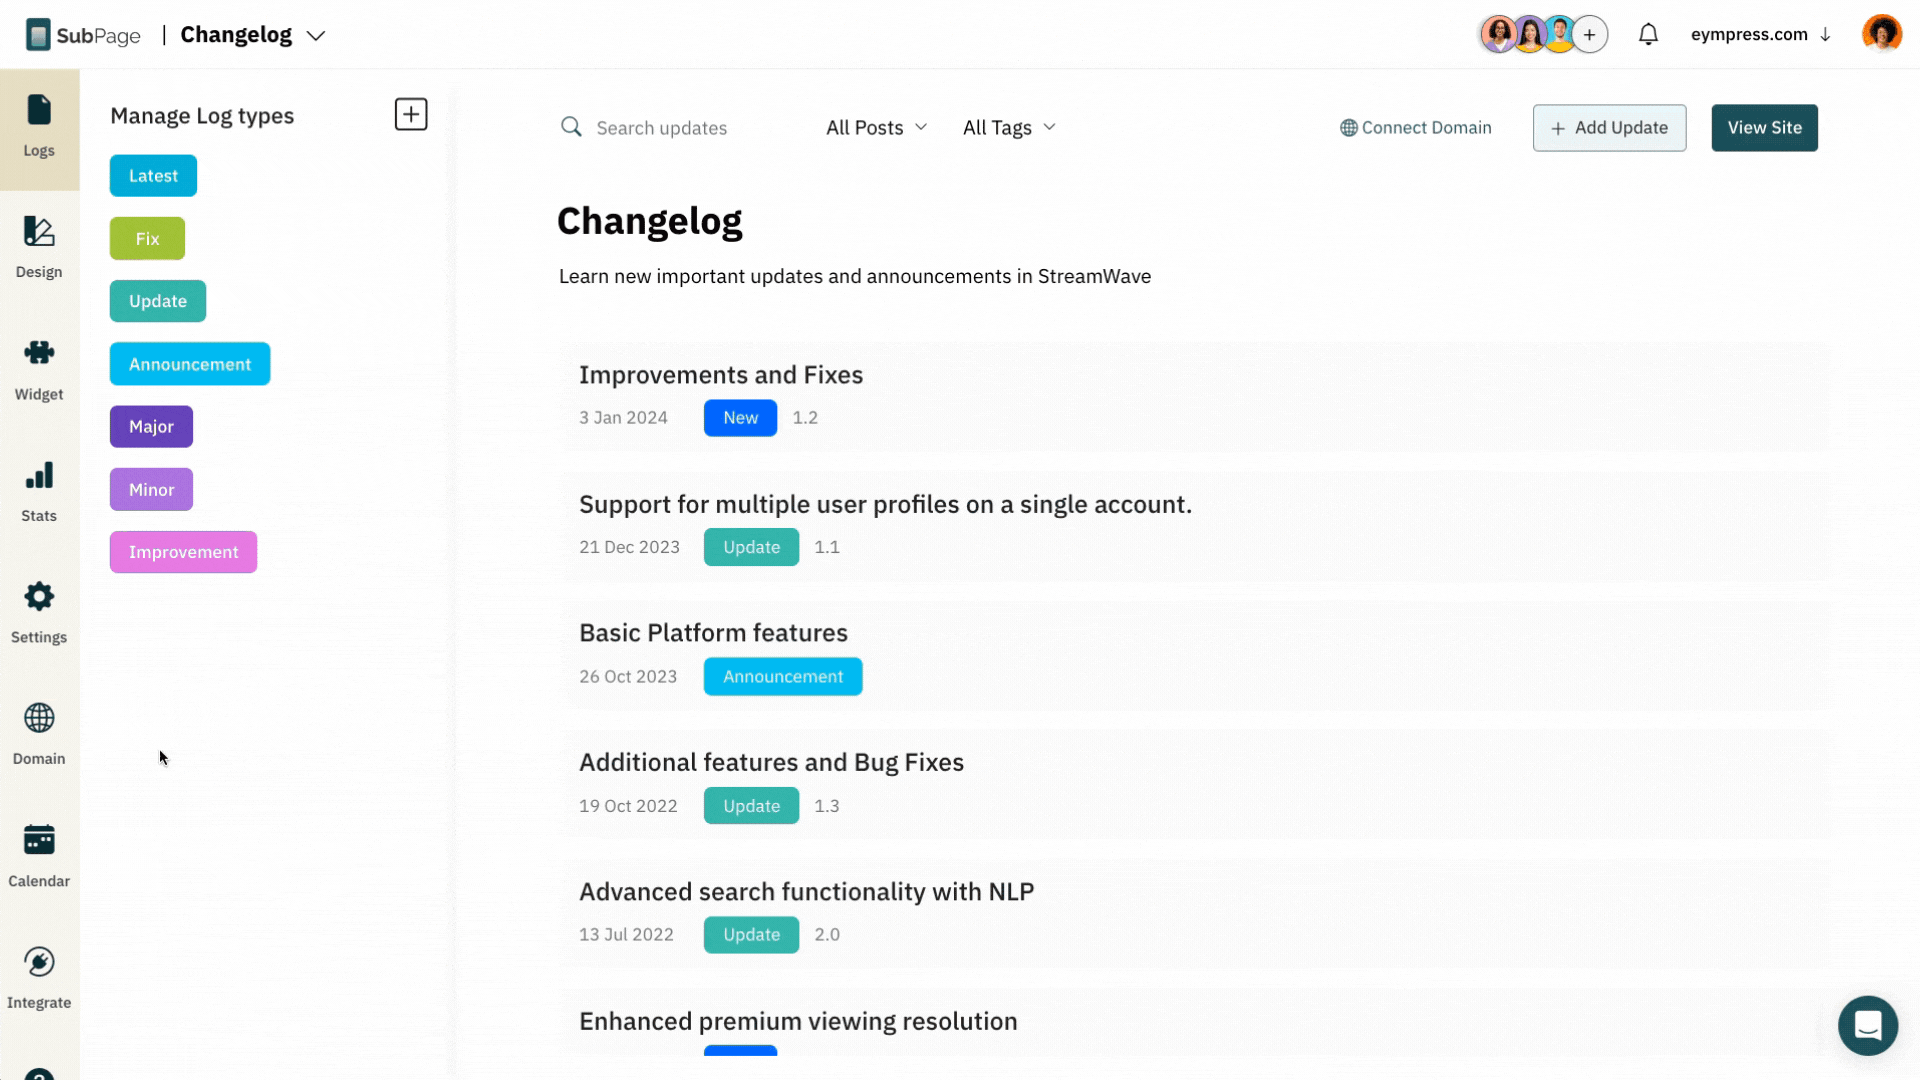Add a new log type with plus icon

coord(411,114)
